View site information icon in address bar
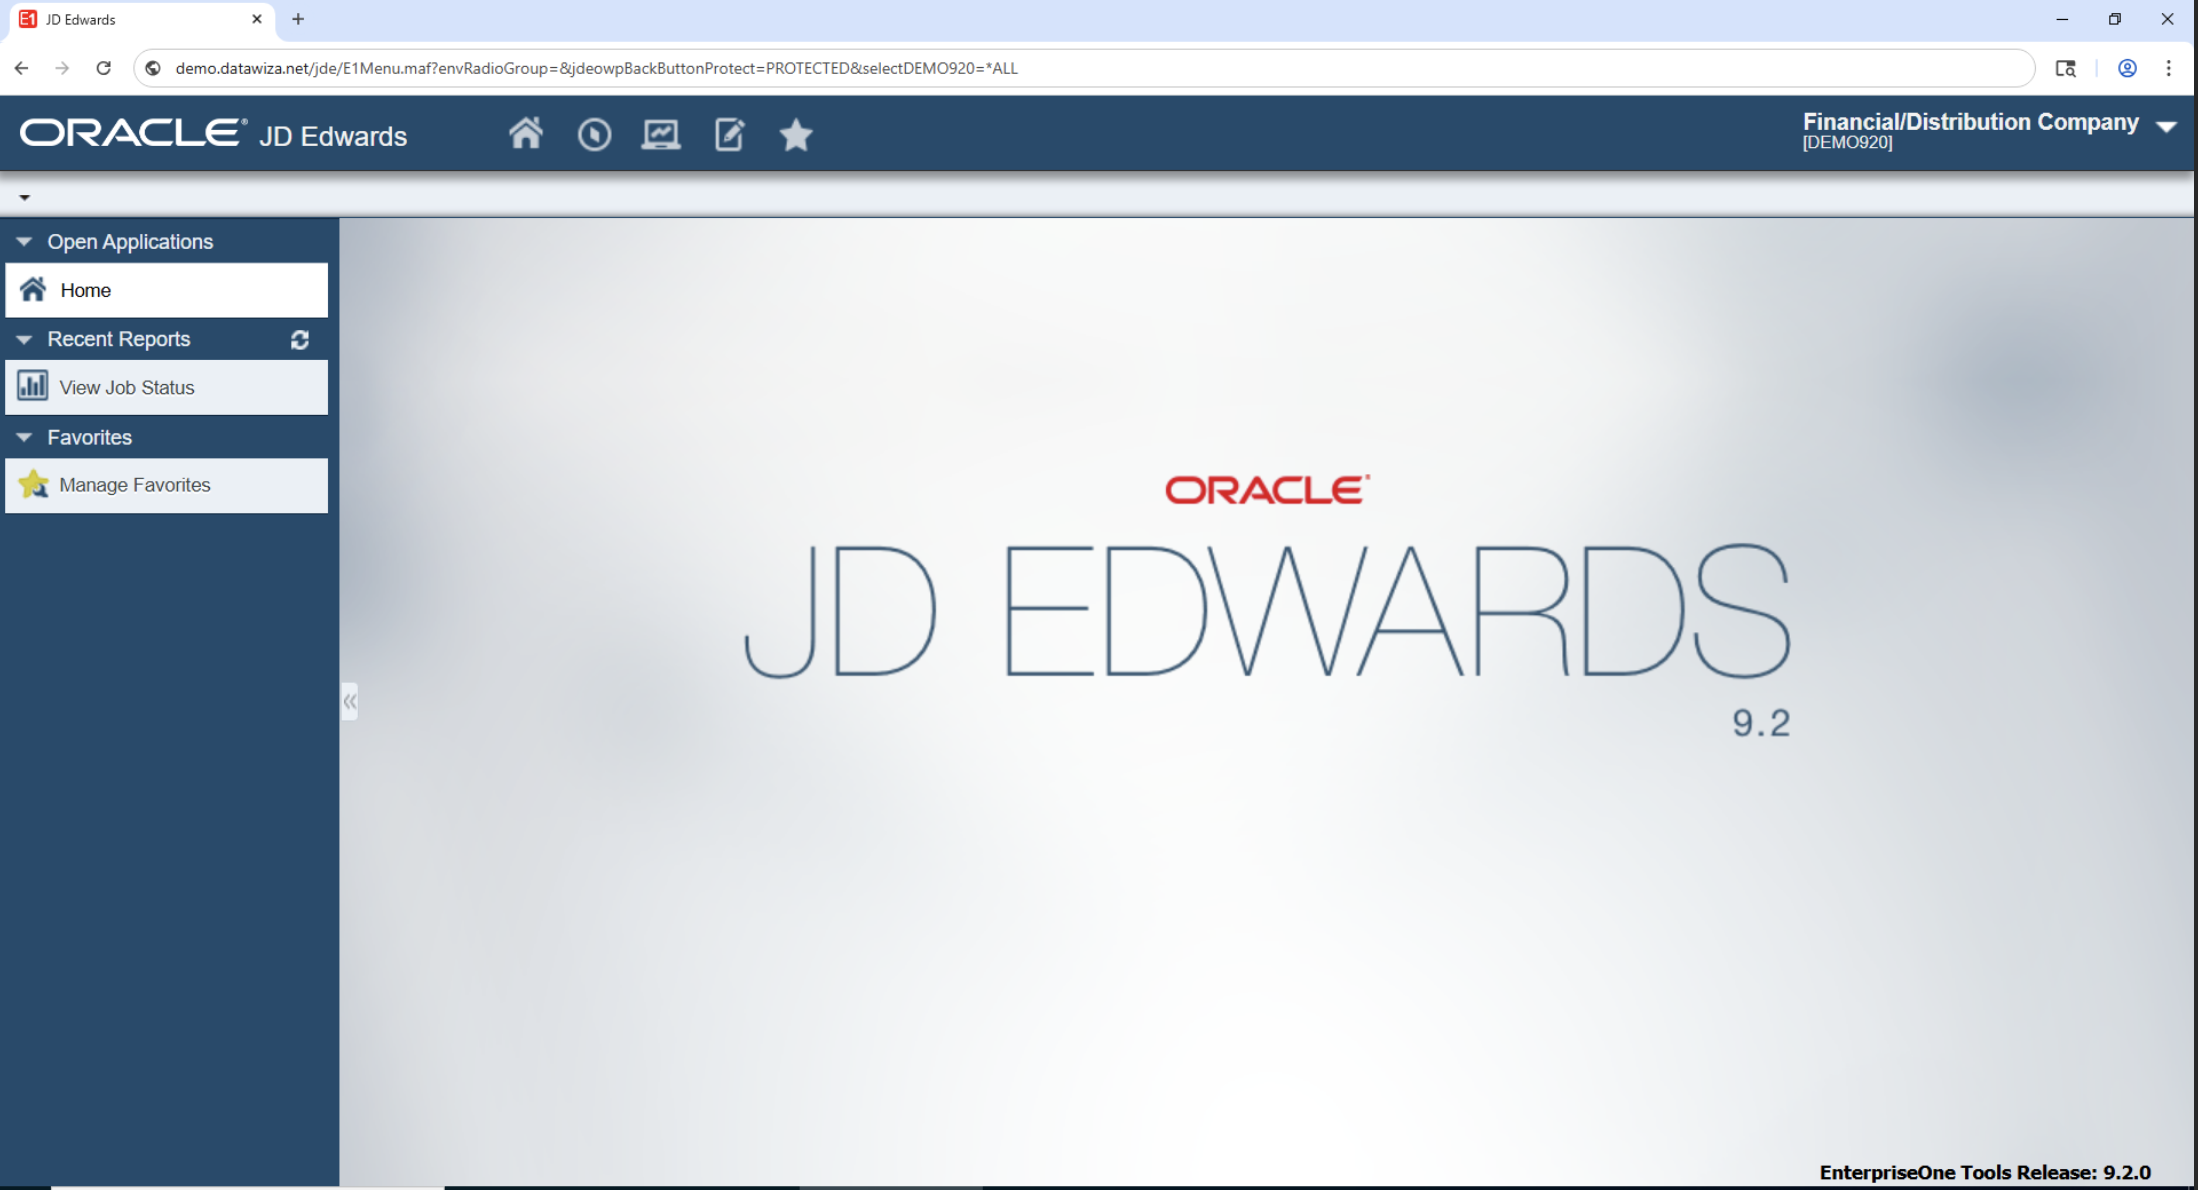Image resolution: width=2198 pixels, height=1190 pixels. [153, 68]
